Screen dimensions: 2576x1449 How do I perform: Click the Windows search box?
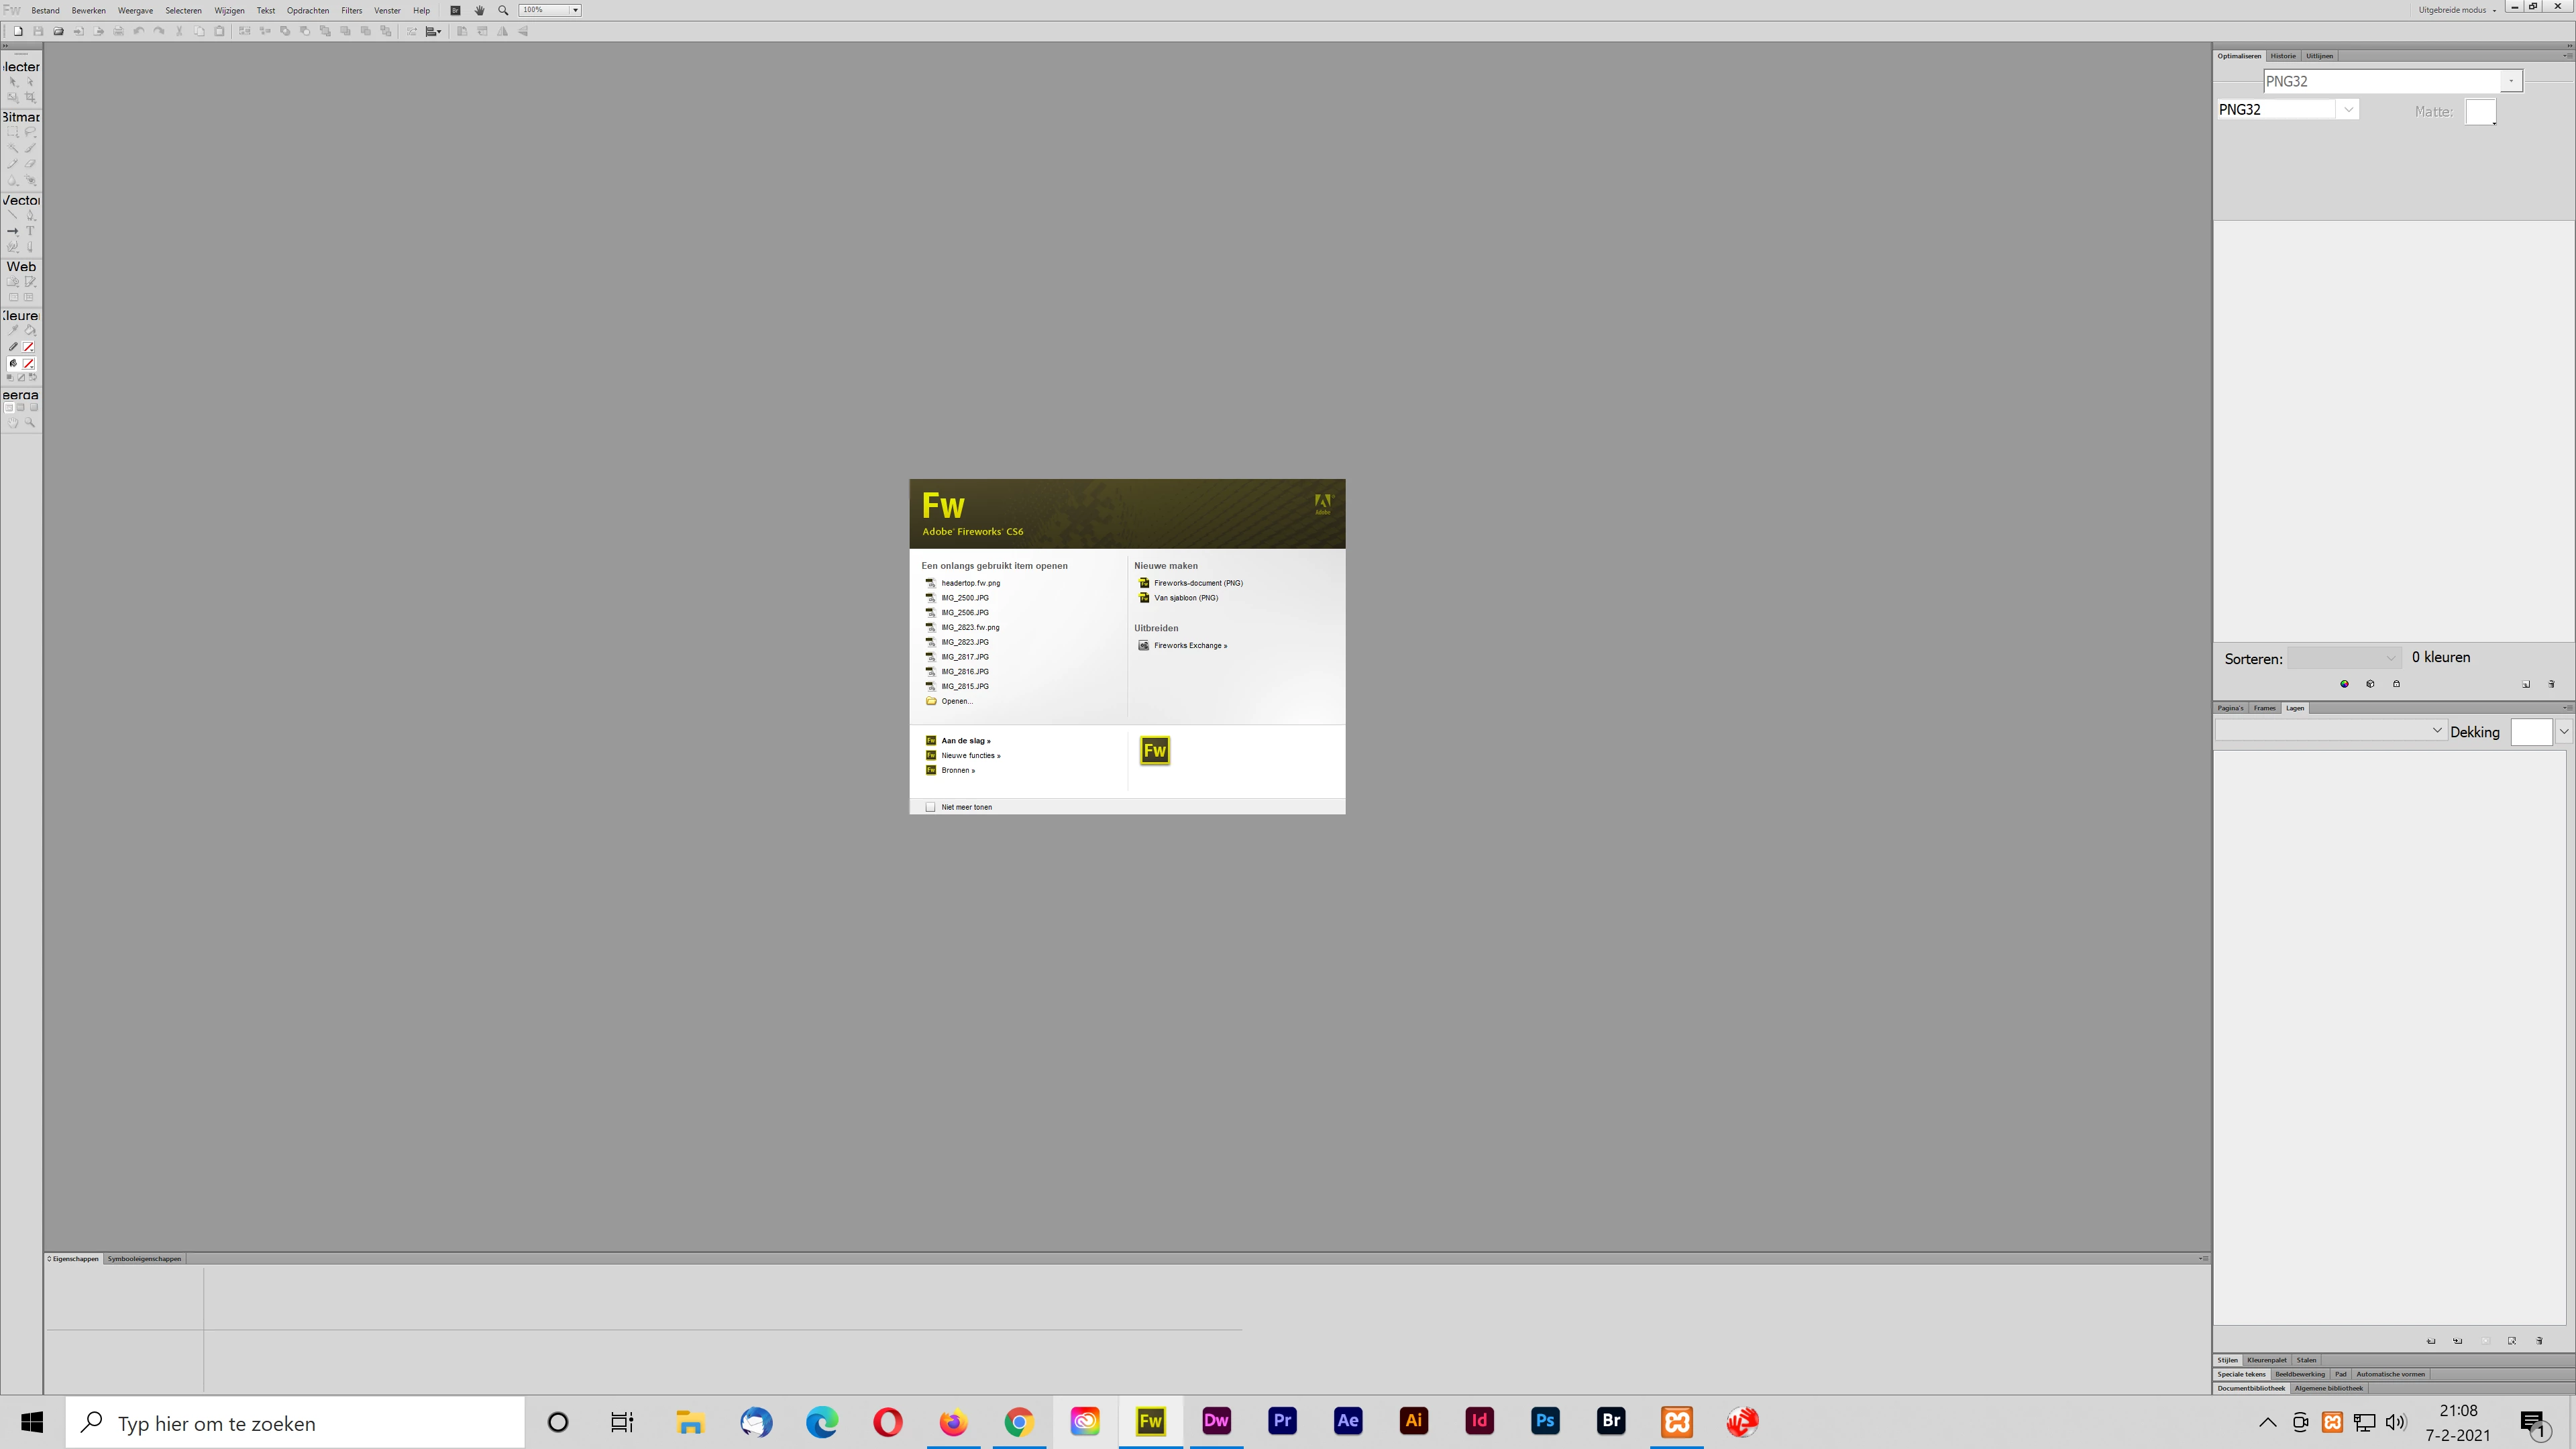coord(295,1423)
